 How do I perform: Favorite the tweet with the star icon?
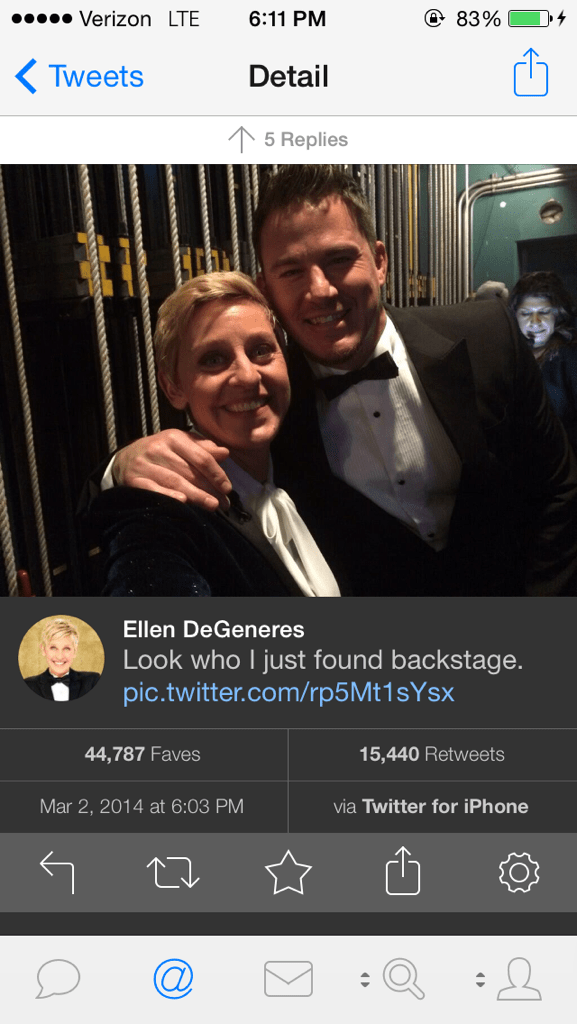pos(288,872)
